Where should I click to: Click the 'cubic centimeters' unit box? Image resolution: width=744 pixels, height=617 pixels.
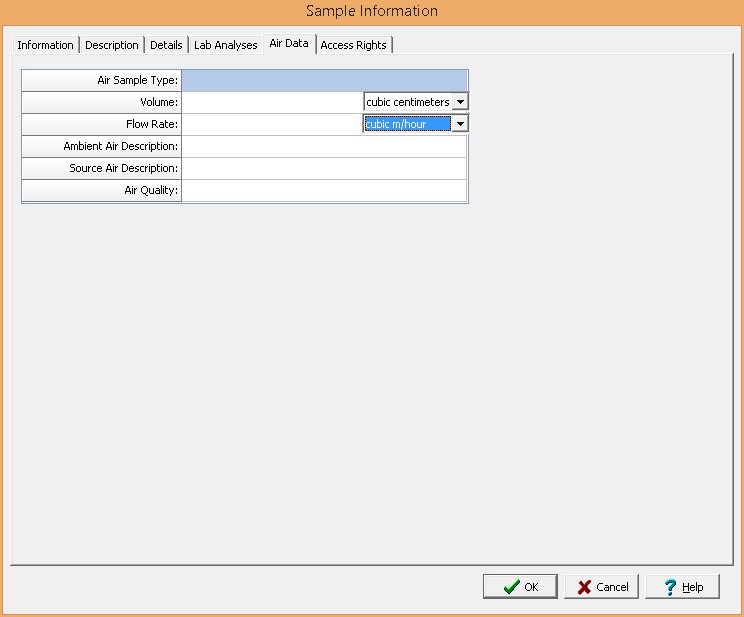tap(408, 102)
